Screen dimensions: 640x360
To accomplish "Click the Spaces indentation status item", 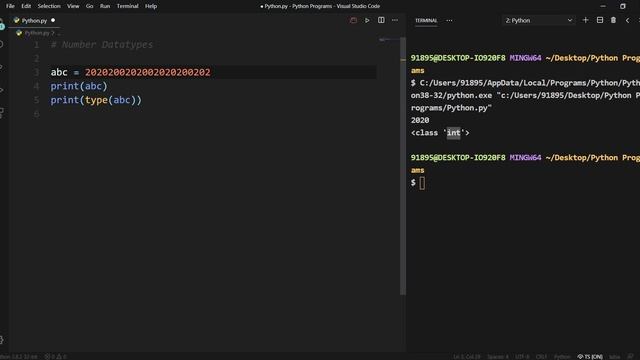I will point(498,357).
